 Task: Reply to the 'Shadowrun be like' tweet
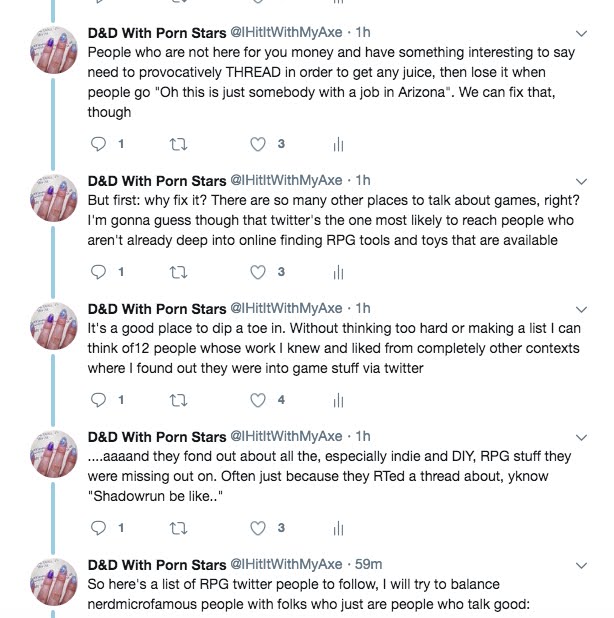(98, 528)
